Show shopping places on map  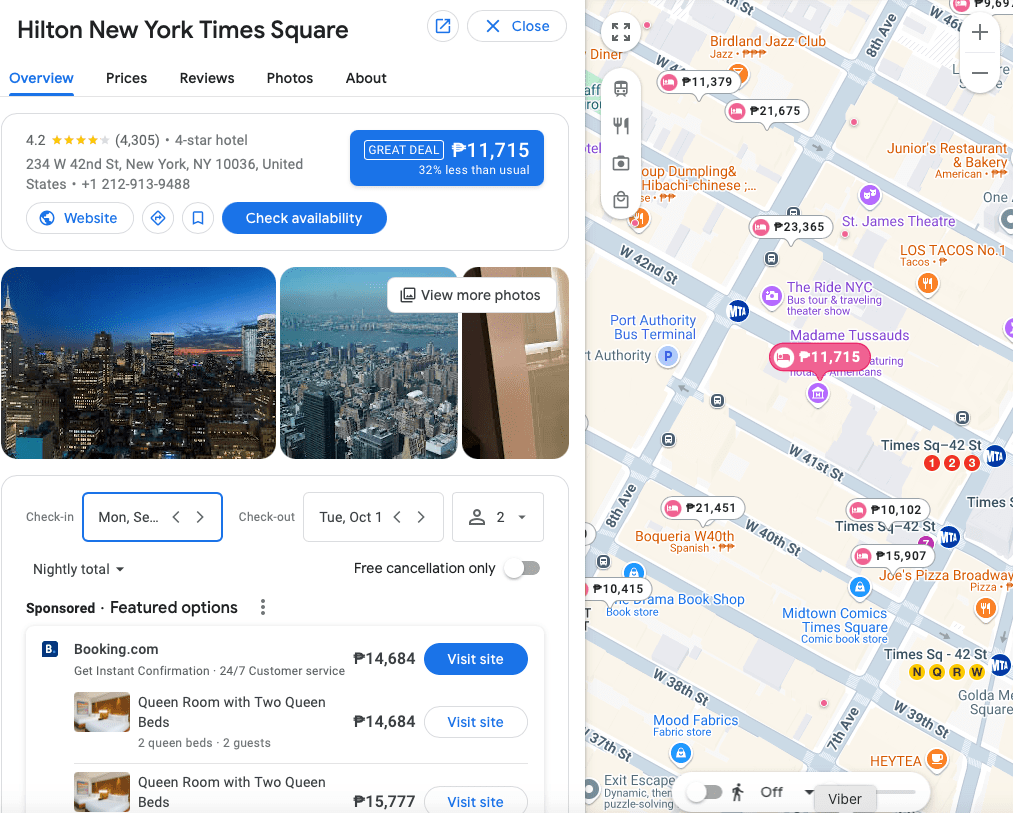click(x=621, y=200)
